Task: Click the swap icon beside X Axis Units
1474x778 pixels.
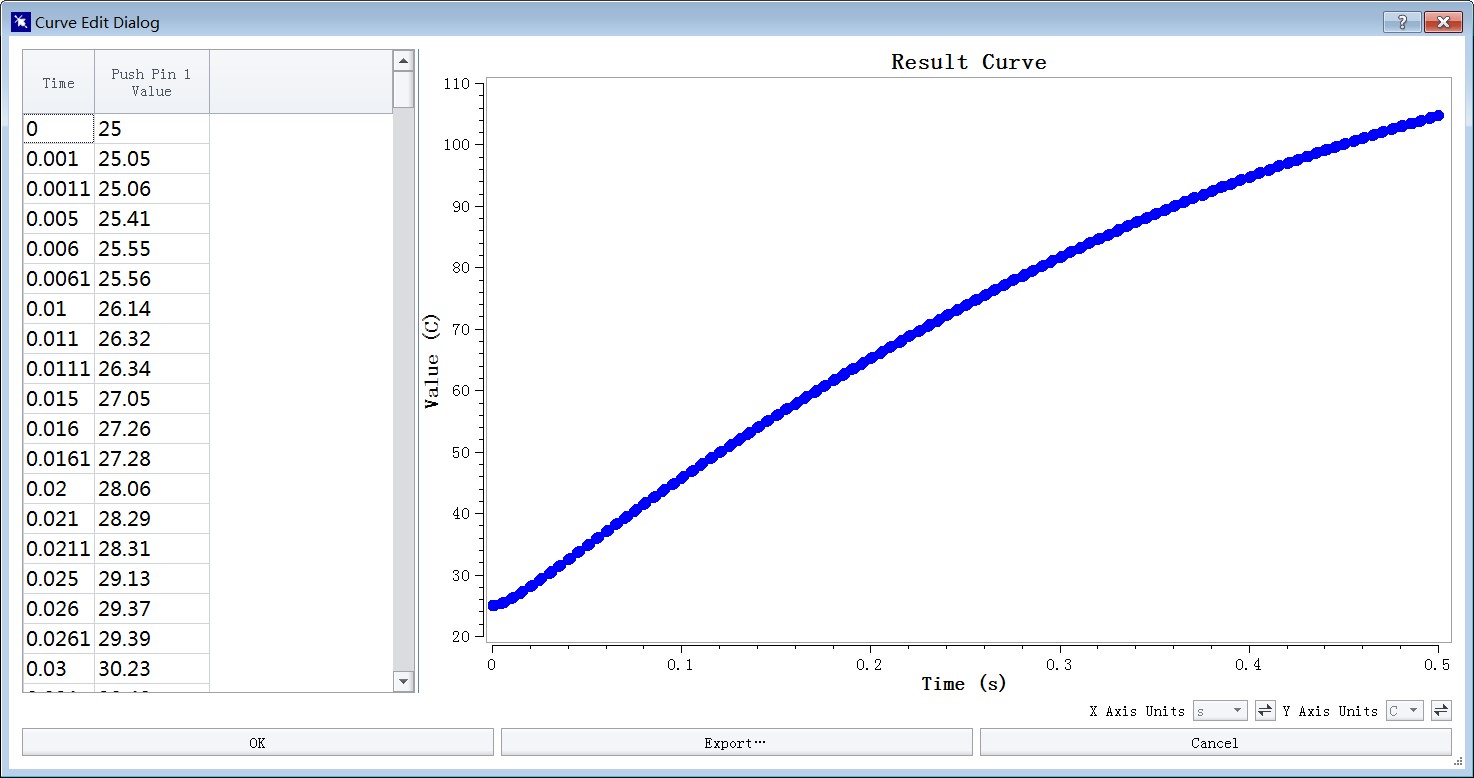Action: [x=1265, y=710]
